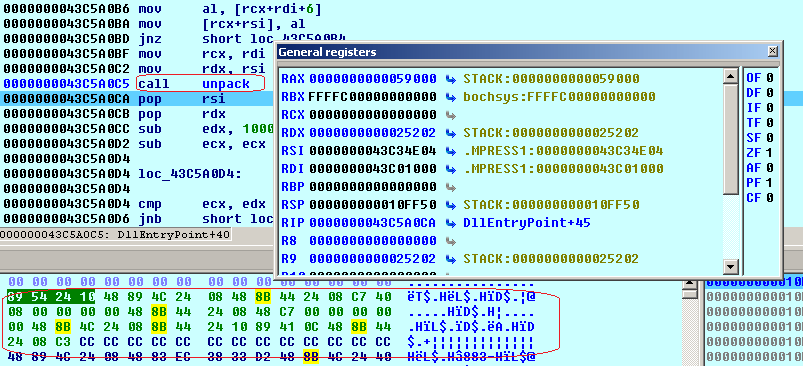
Task: Select the call unpack instruction
Action: [x=201, y=83]
